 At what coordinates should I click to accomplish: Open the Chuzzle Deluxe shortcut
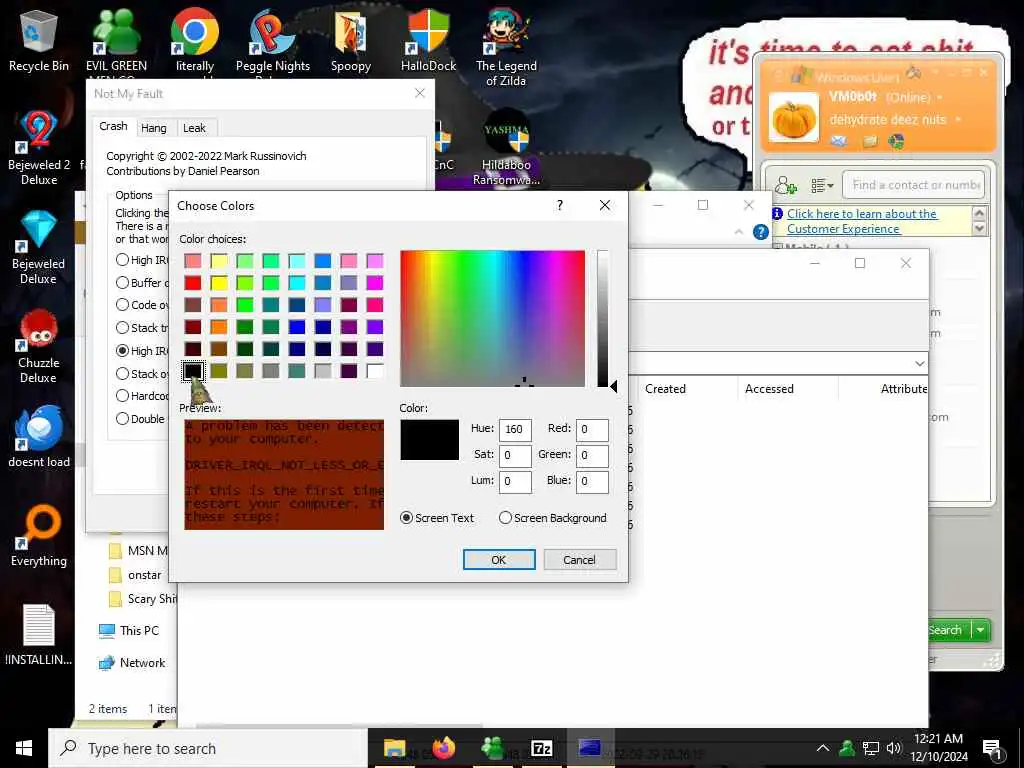click(39, 346)
